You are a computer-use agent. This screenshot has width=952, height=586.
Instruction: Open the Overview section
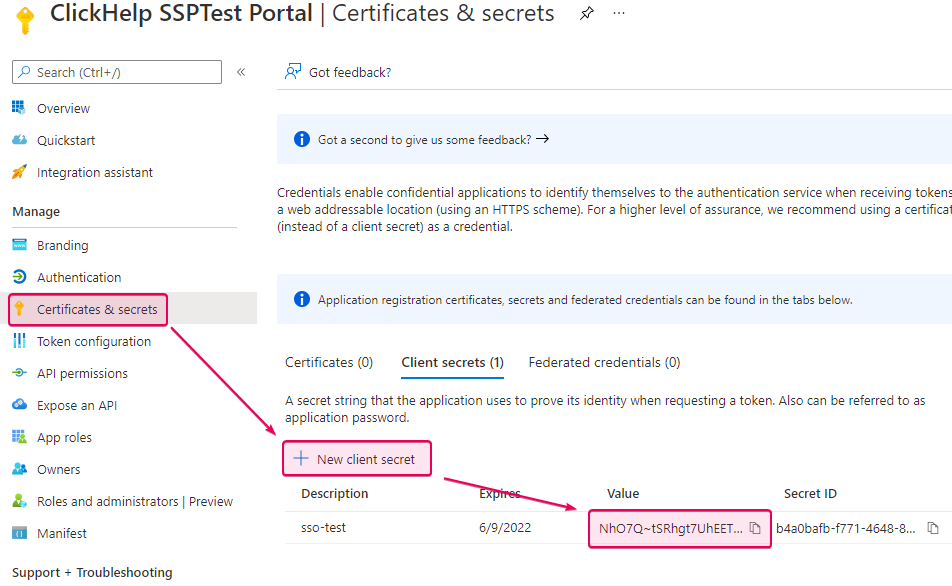click(x=63, y=107)
